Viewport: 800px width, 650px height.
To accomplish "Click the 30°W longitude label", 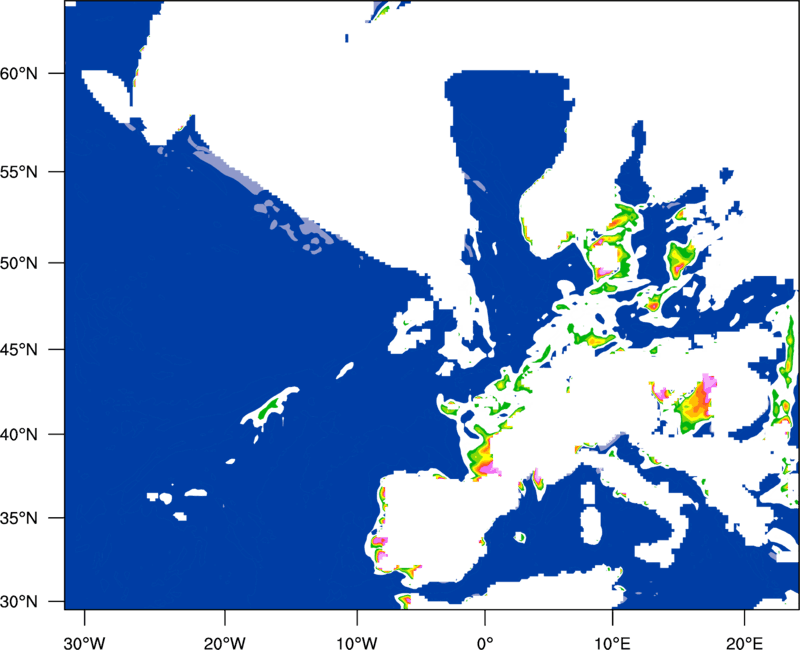I will 85,643.
